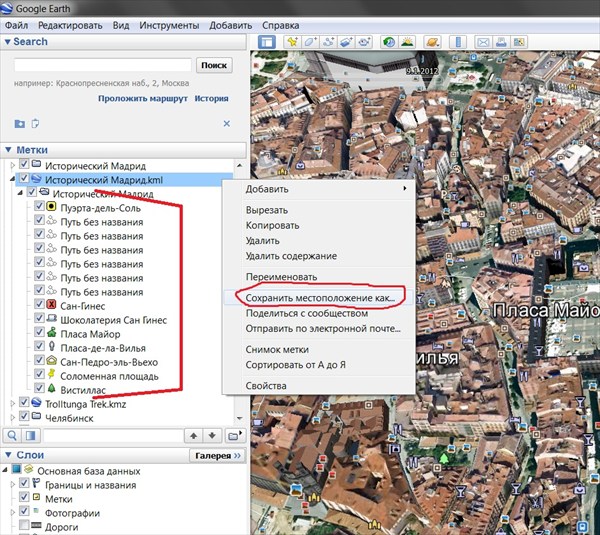Click the View in Google Maps icon

pyautogui.click(x=519, y=42)
